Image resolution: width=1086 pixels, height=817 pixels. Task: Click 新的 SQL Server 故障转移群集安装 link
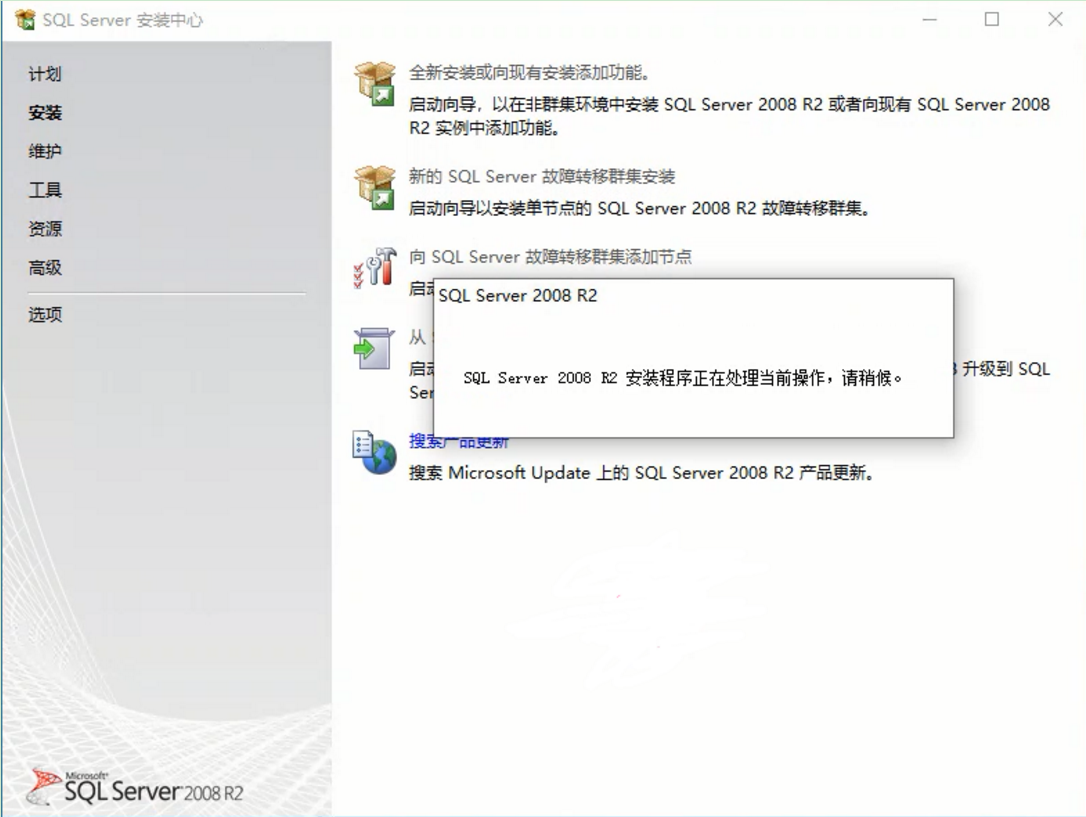coord(542,177)
